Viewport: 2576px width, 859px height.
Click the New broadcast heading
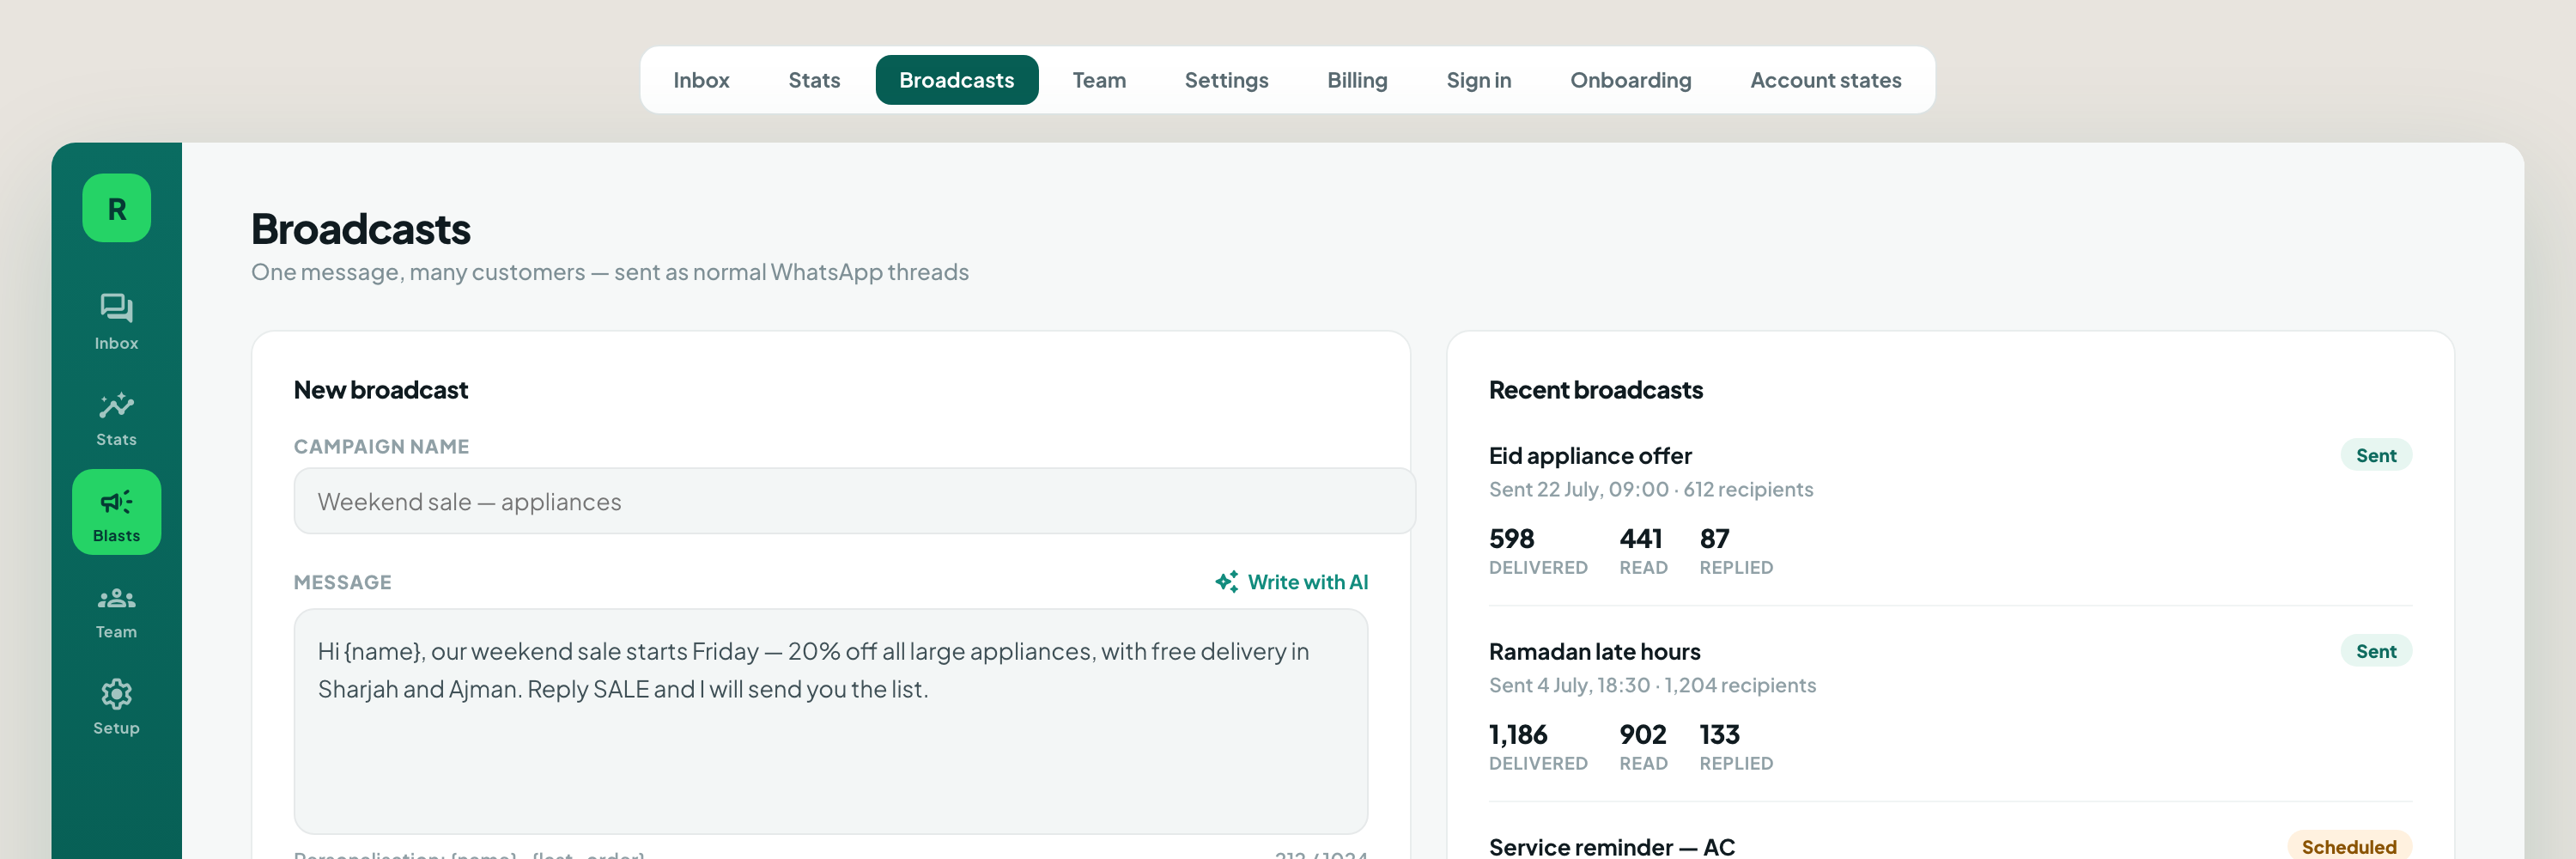click(380, 390)
